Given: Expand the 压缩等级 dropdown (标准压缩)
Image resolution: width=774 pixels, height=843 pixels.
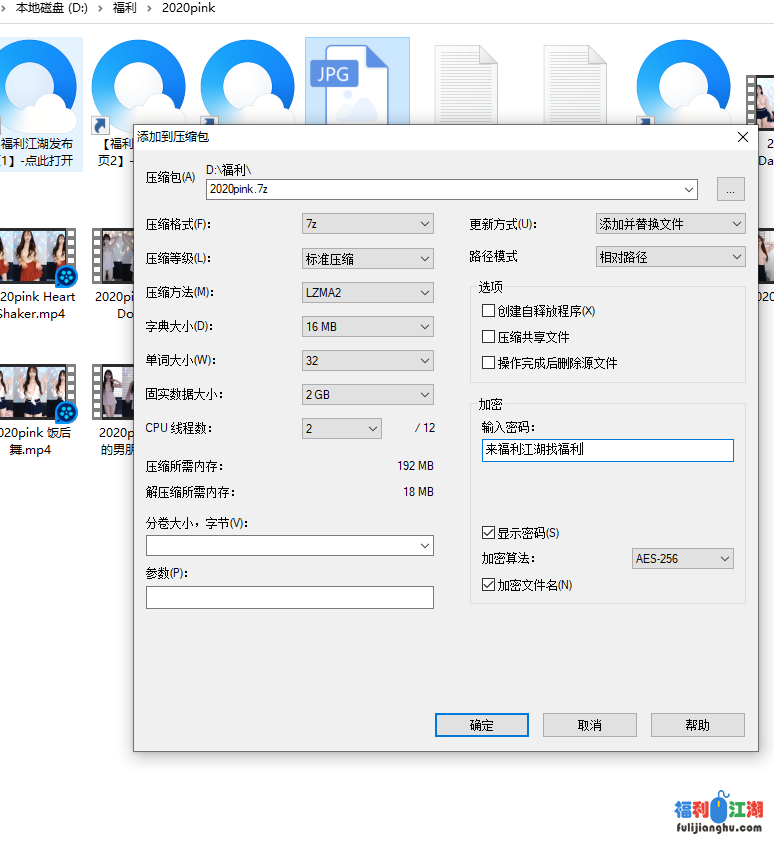Looking at the screenshot, I should coord(367,259).
